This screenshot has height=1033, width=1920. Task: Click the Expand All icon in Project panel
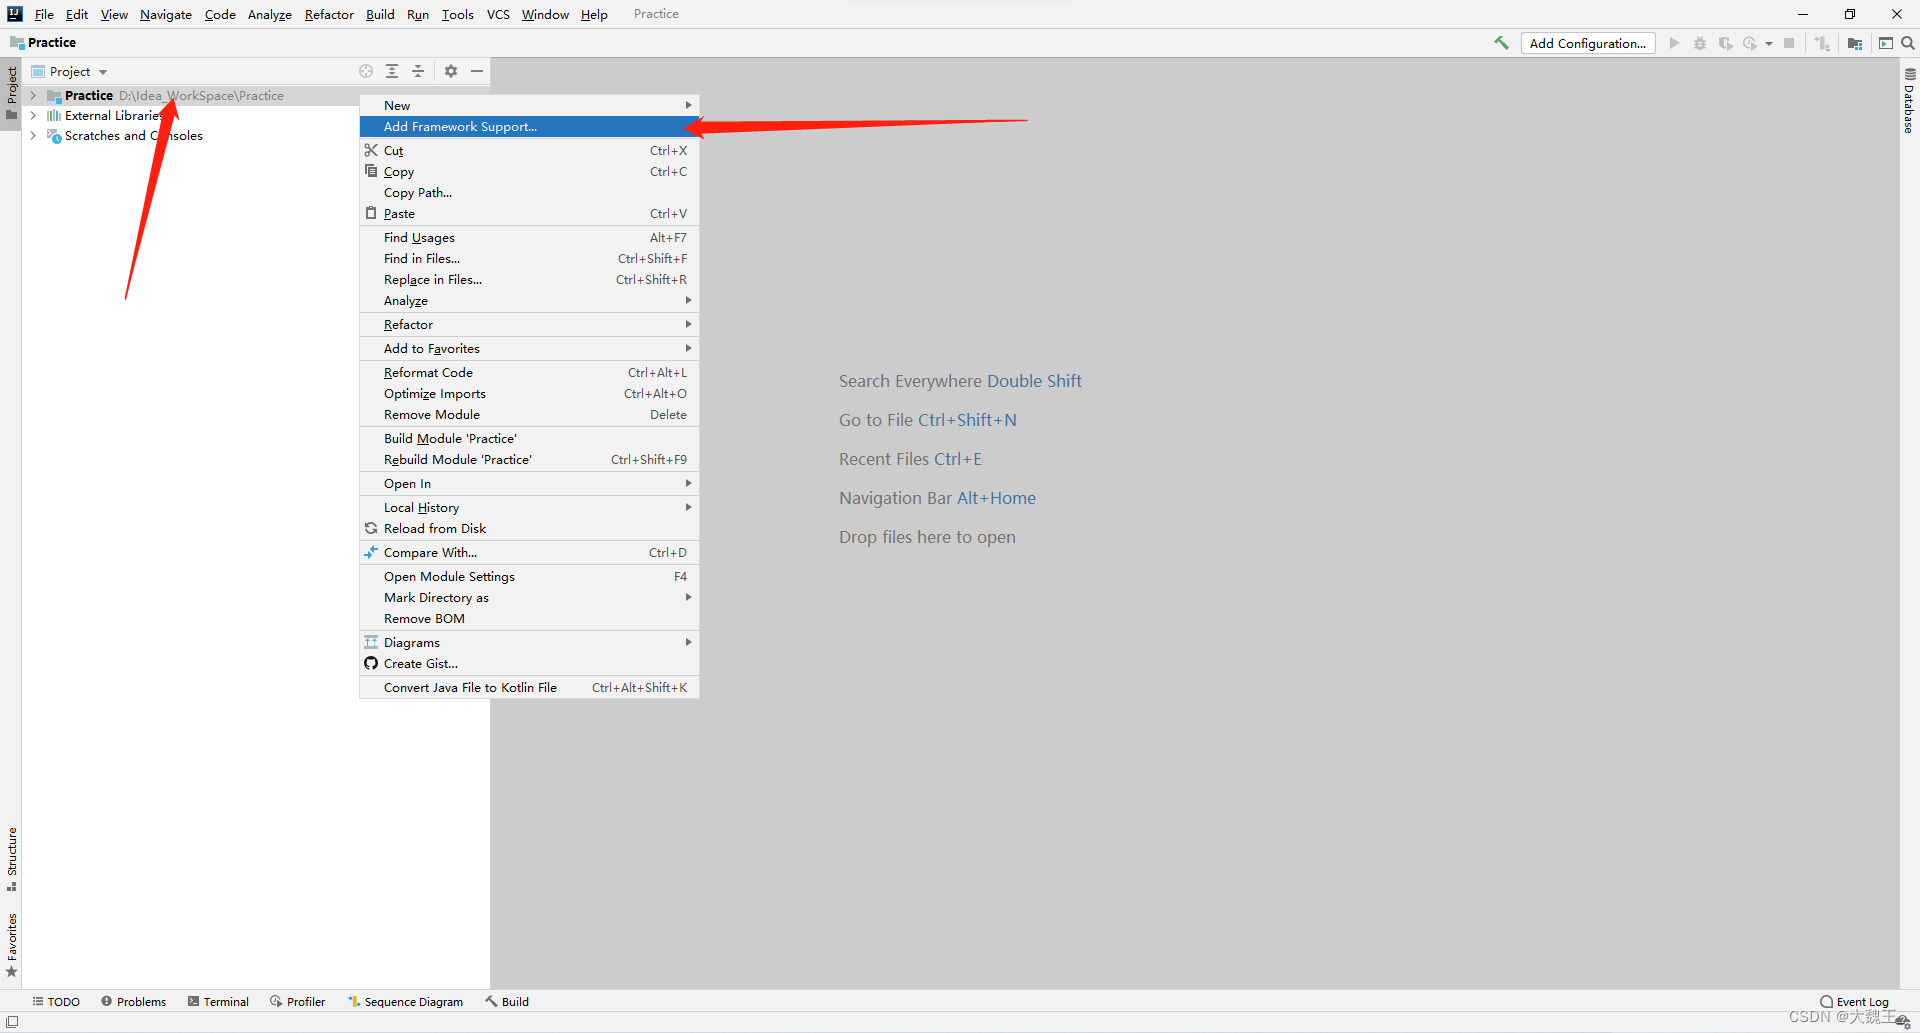(392, 71)
